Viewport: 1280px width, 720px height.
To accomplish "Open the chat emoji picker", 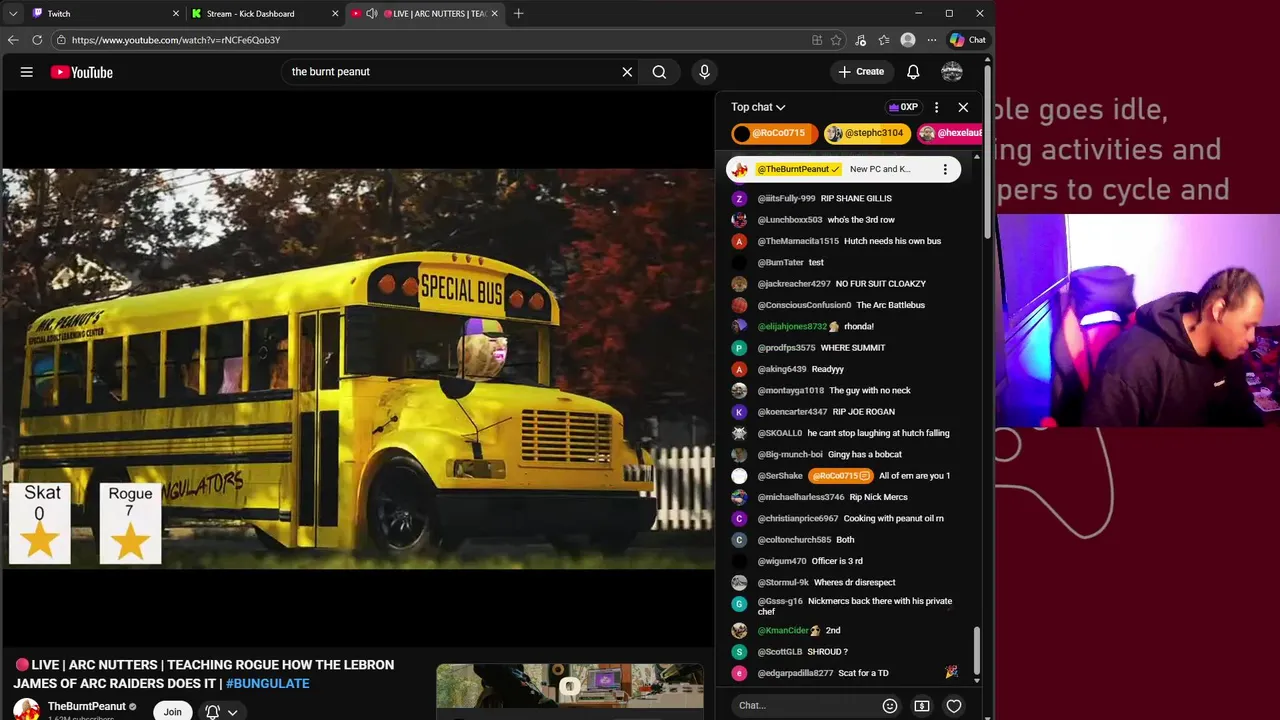I will tap(890, 706).
